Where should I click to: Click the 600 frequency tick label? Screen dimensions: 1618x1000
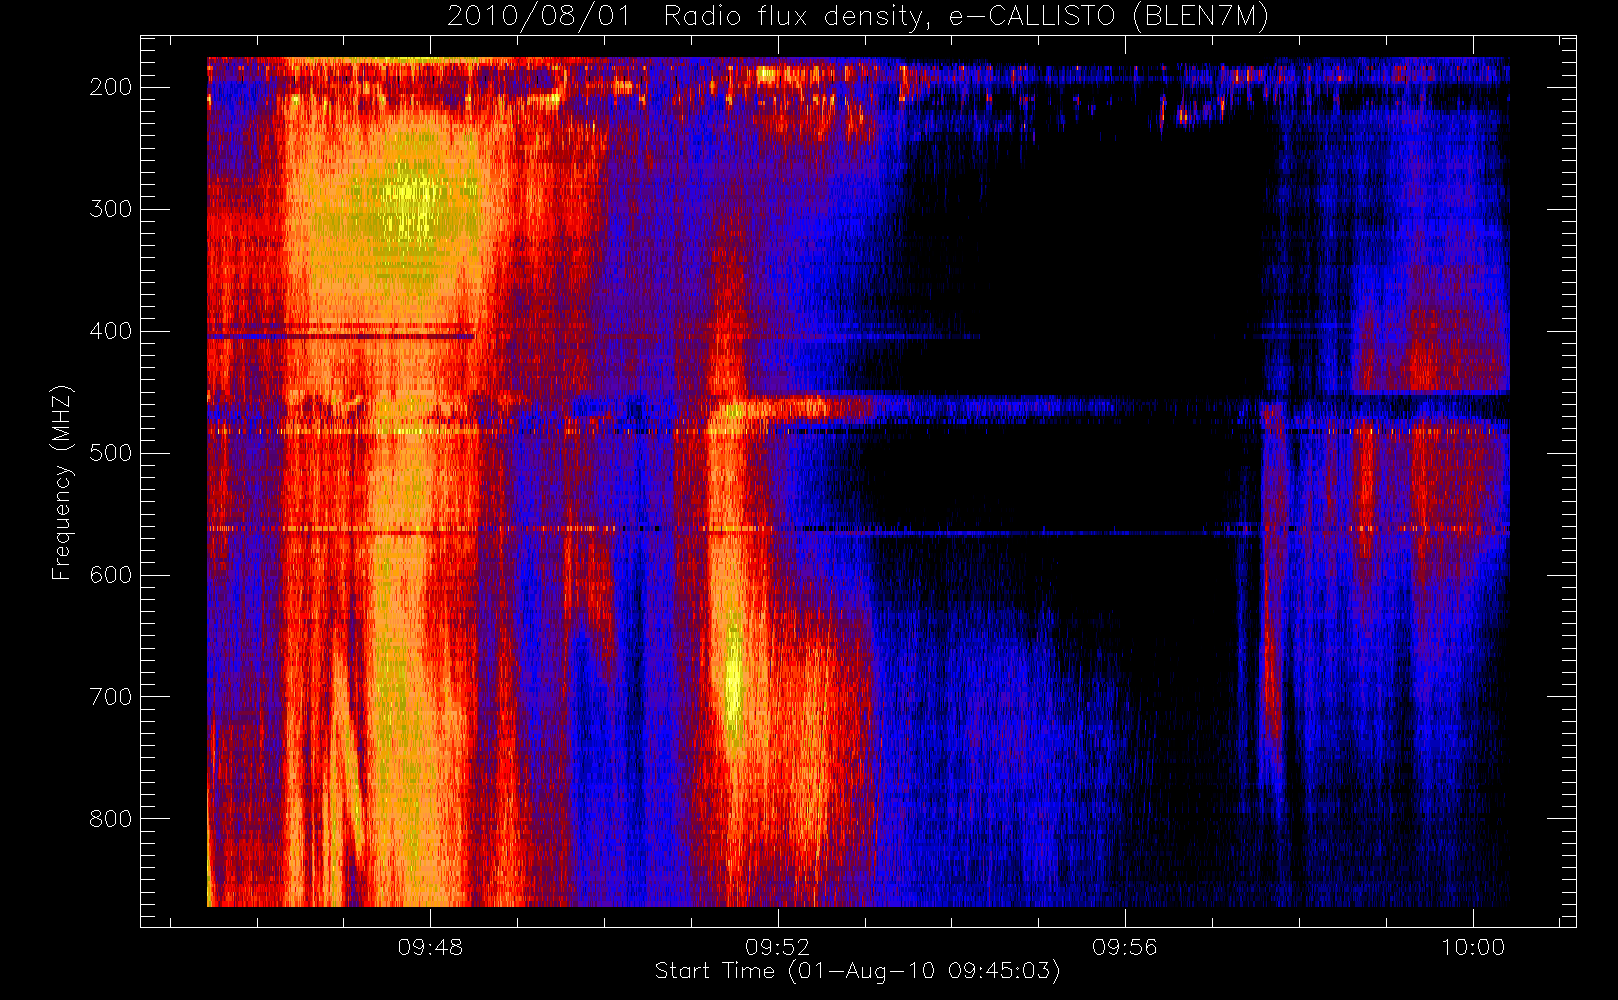click(110, 575)
